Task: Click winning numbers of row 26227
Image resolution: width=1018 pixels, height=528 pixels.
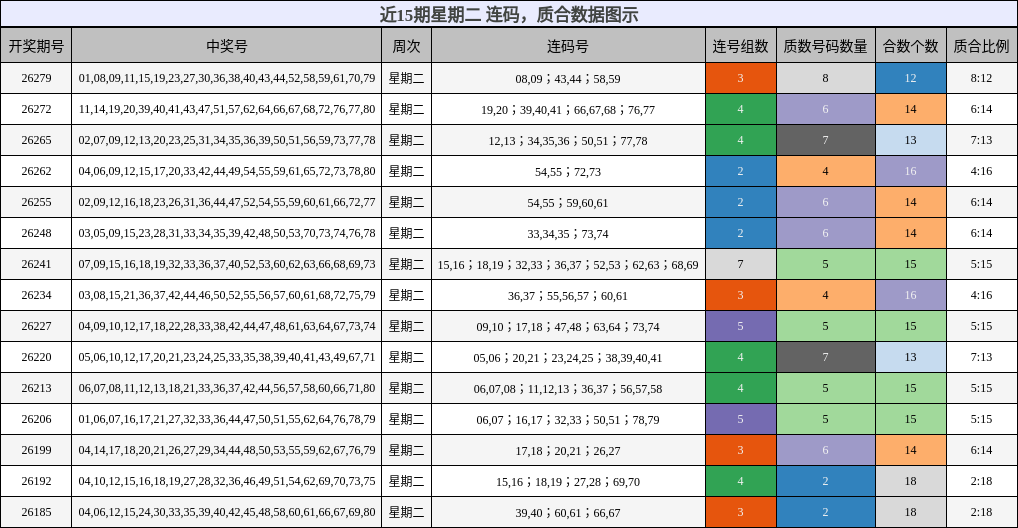Action: pos(227,326)
